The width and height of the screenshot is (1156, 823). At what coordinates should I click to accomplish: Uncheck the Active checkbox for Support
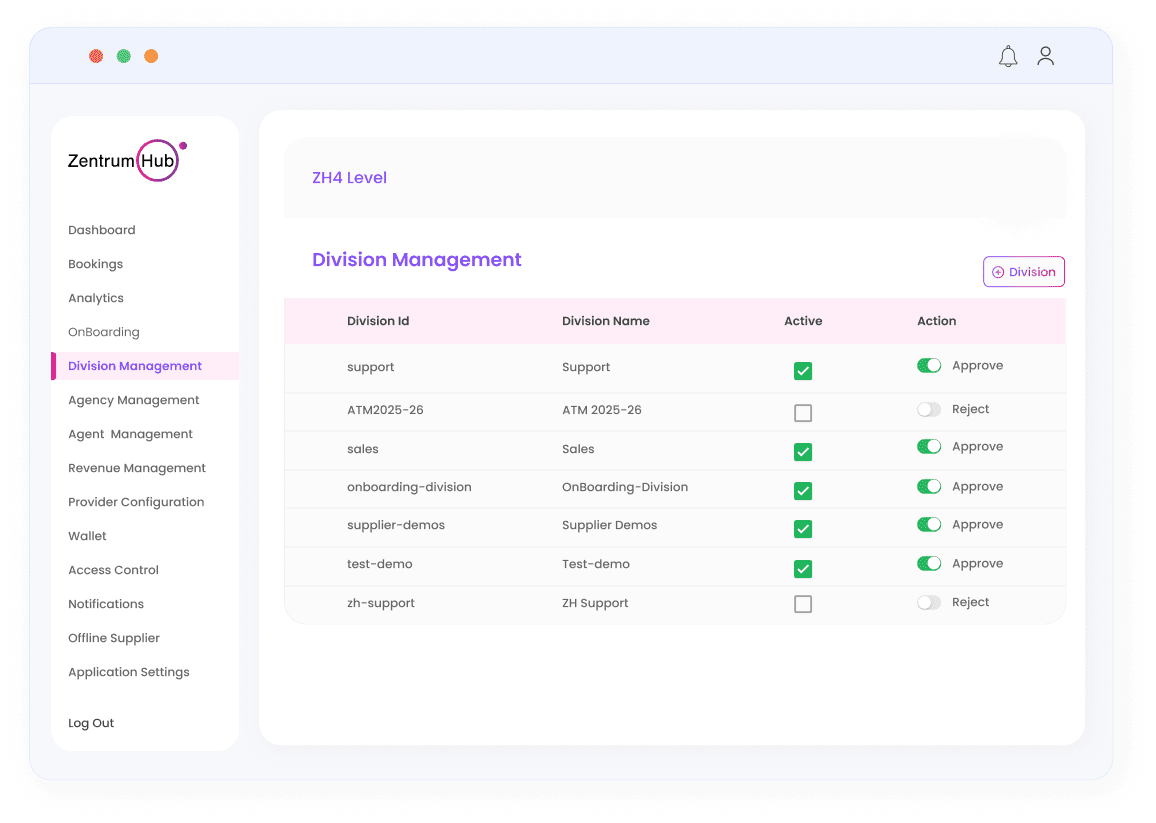(x=803, y=371)
